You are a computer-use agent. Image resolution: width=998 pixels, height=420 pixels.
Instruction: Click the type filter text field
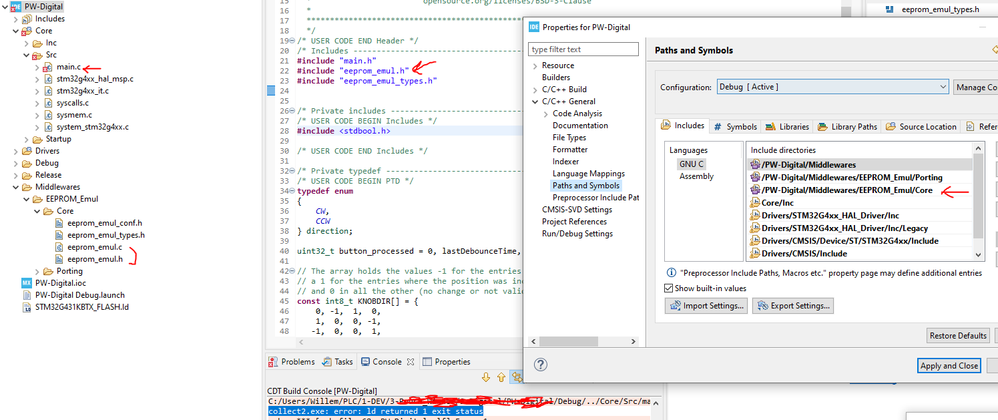coord(583,49)
